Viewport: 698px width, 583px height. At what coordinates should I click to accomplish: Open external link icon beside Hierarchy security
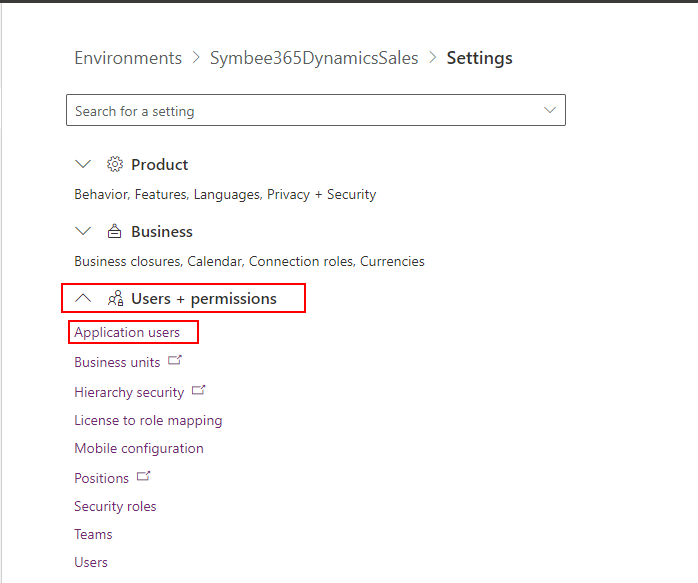click(199, 390)
